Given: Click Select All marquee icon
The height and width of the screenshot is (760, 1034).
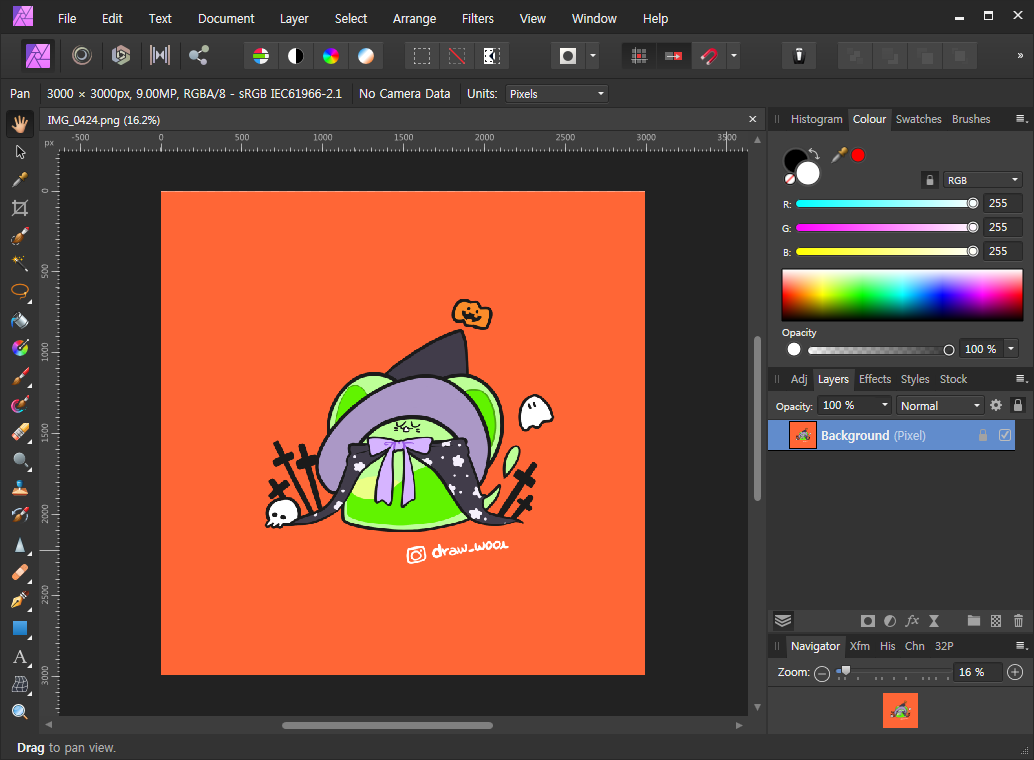Looking at the screenshot, I should 422,56.
